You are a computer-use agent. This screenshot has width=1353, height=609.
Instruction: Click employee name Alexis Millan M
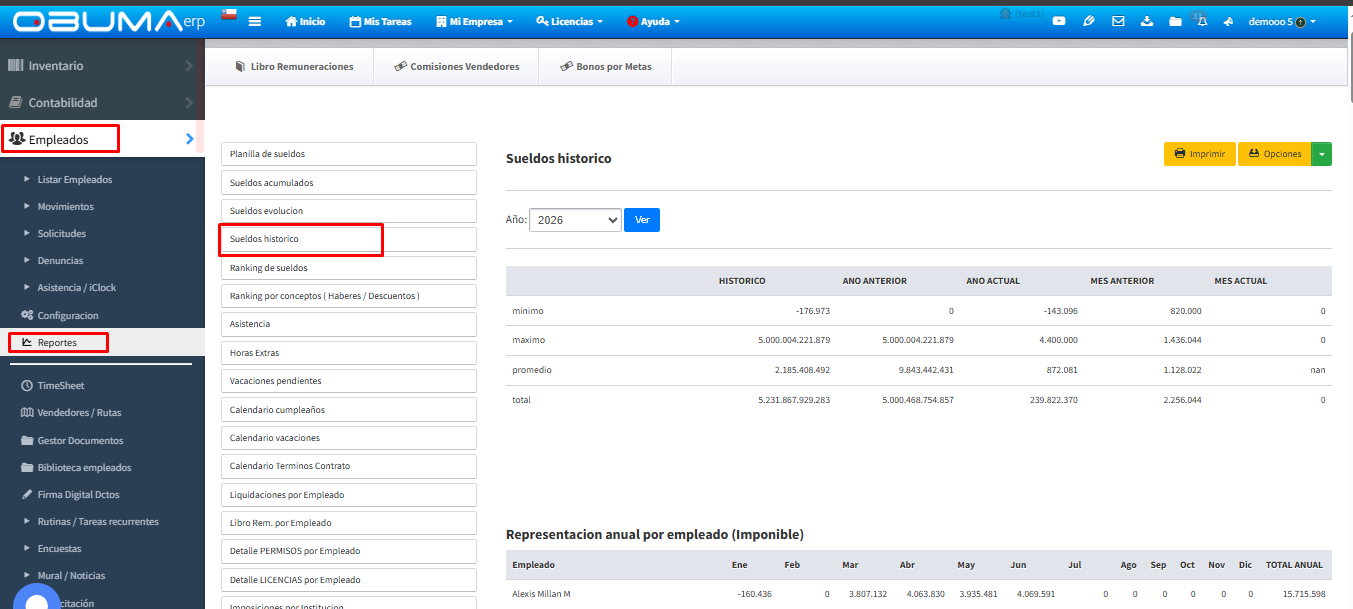tap(541, 594)
